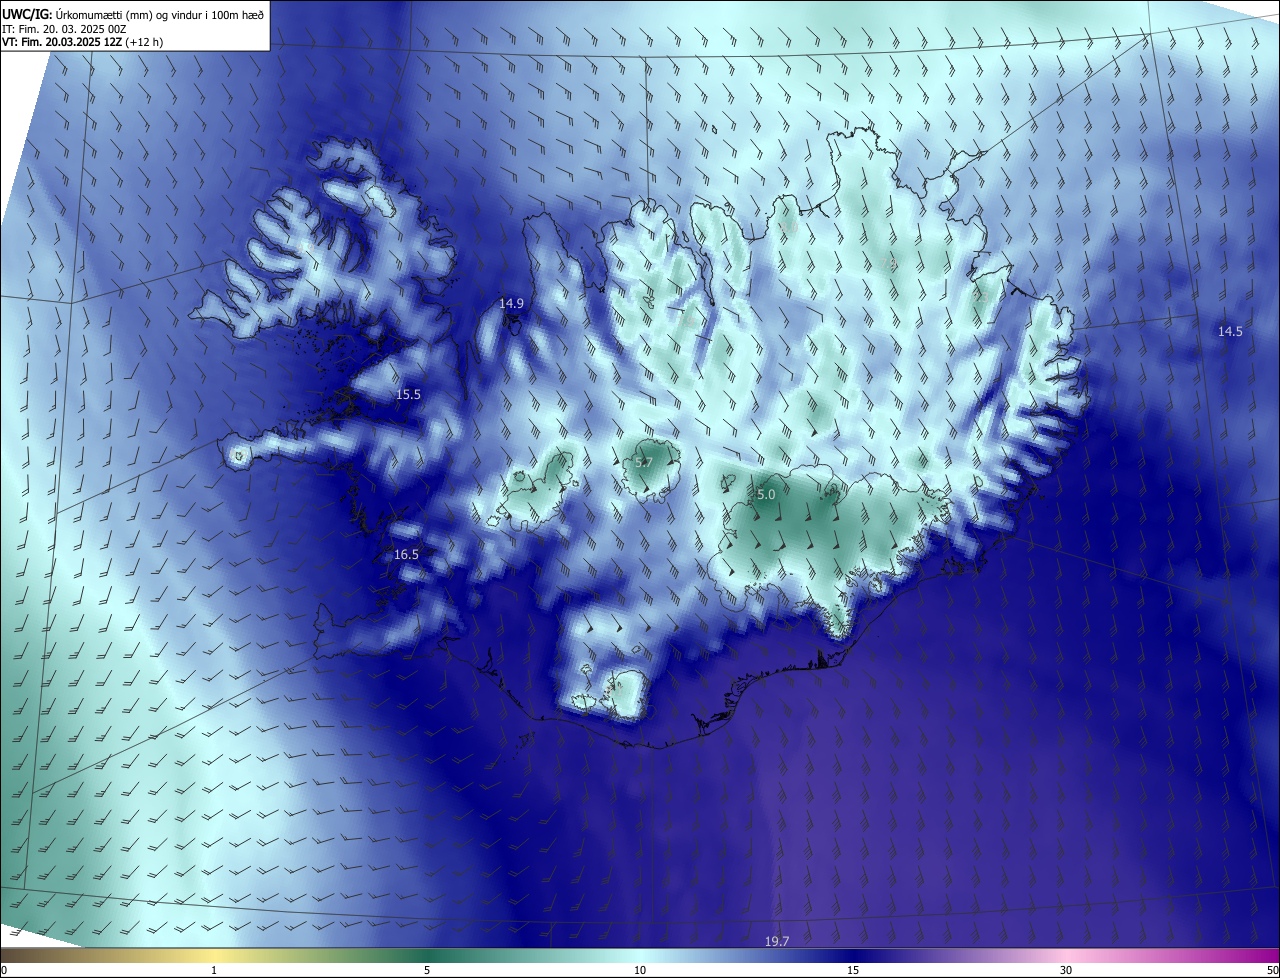Click the 50 tick on the color scale
Image resolution: width=1280 pixels, height=978 pixels.
tap(1272, 971)
